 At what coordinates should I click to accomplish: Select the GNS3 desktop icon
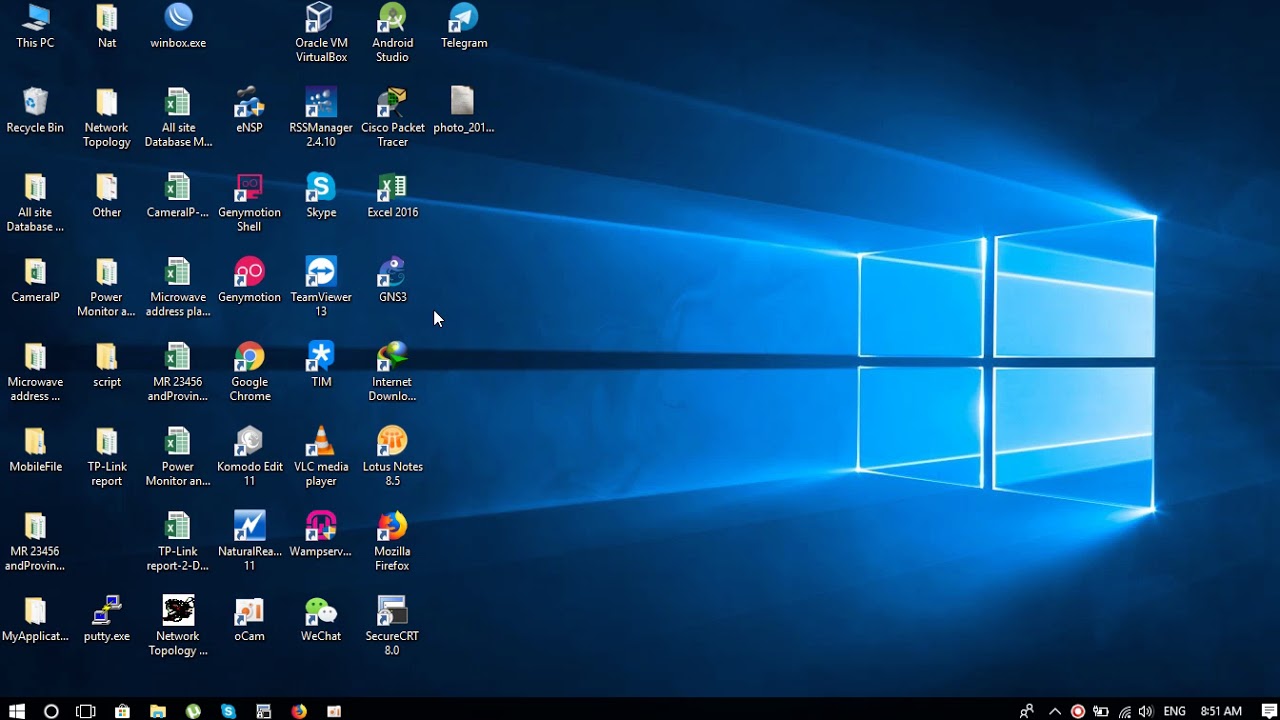click(x=392, y=281)
